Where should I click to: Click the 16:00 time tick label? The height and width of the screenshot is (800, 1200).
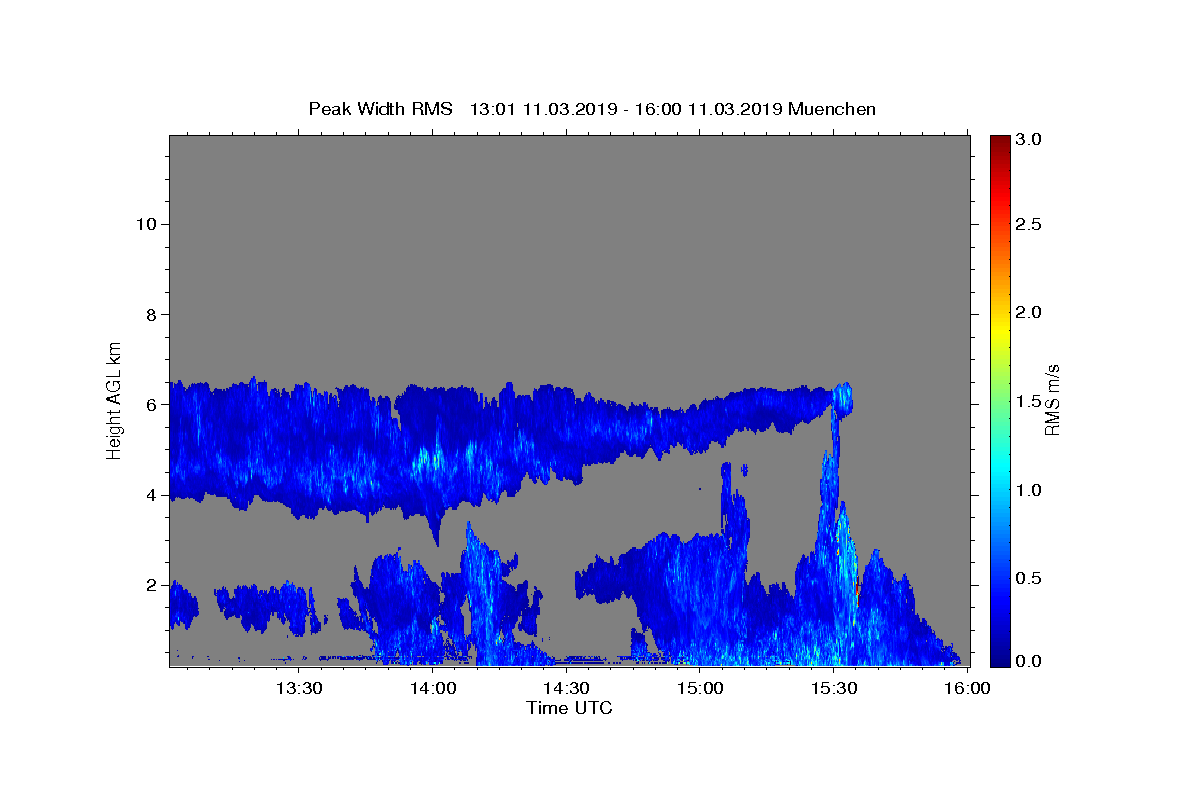pos(968,688)
